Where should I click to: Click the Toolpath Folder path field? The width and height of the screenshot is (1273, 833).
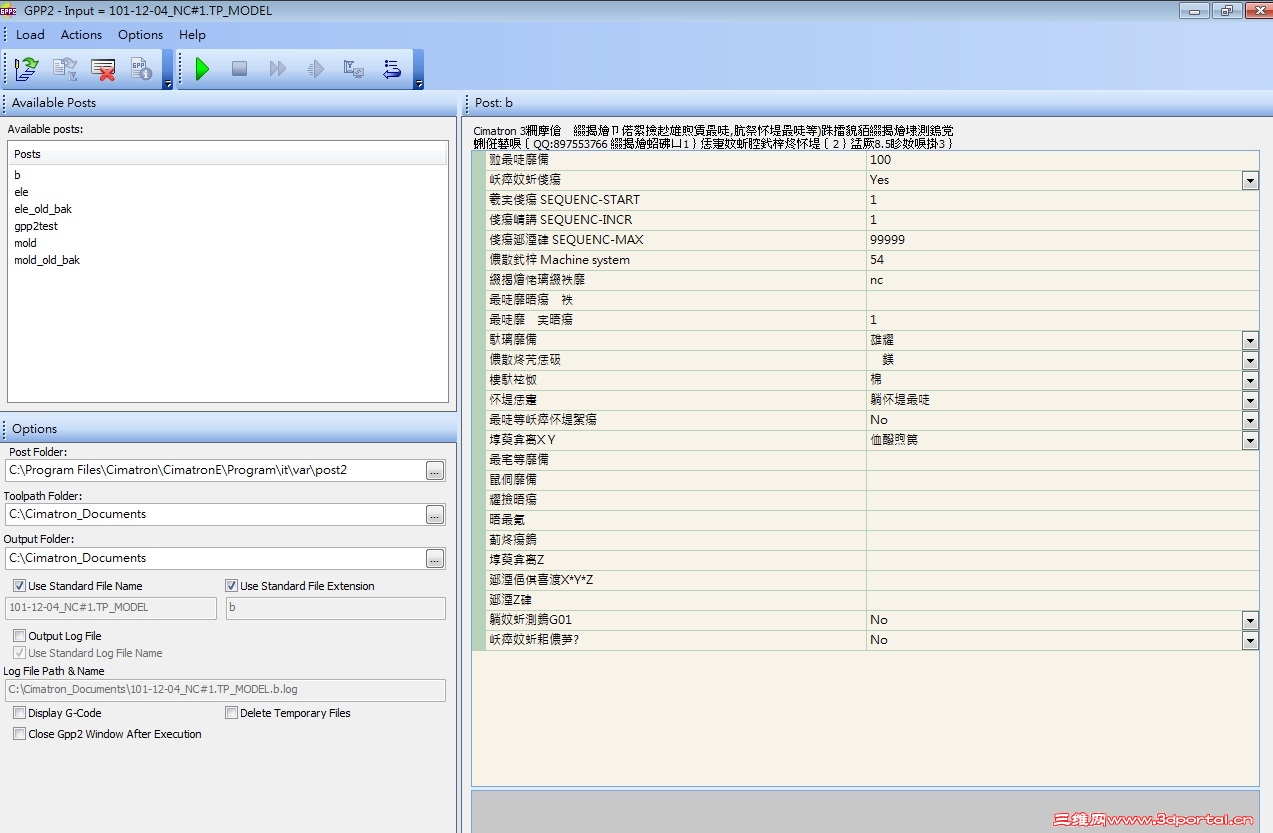pos(214,514)
